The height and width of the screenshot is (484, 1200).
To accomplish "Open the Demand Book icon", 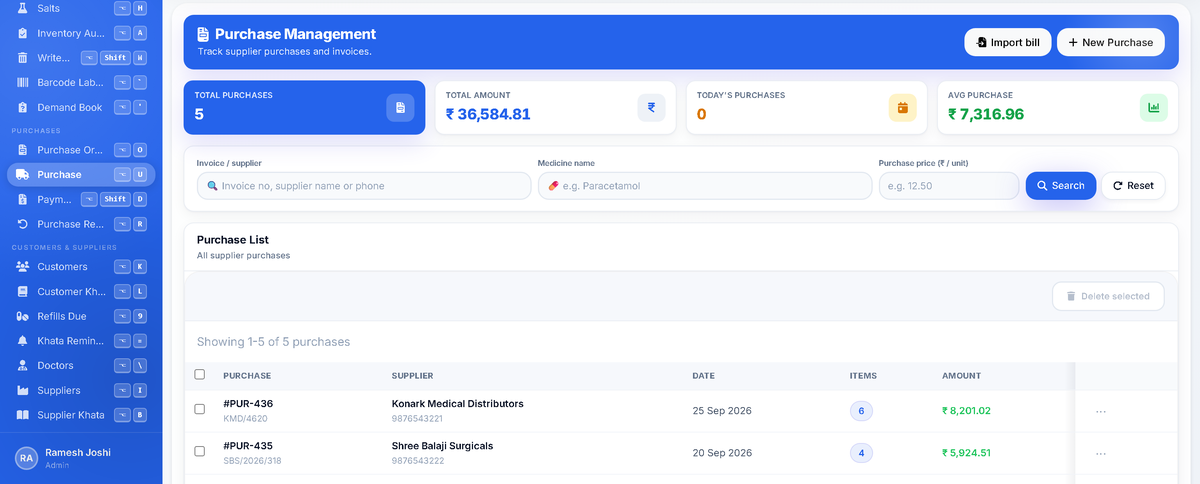I will click(x=22, y=107).
